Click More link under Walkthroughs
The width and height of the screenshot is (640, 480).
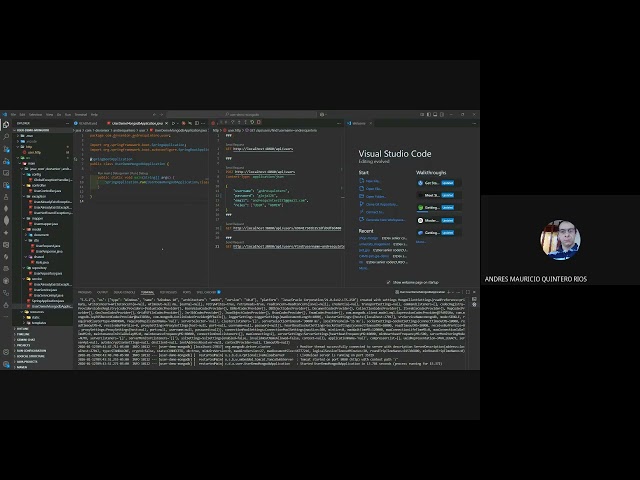[421, 242]
